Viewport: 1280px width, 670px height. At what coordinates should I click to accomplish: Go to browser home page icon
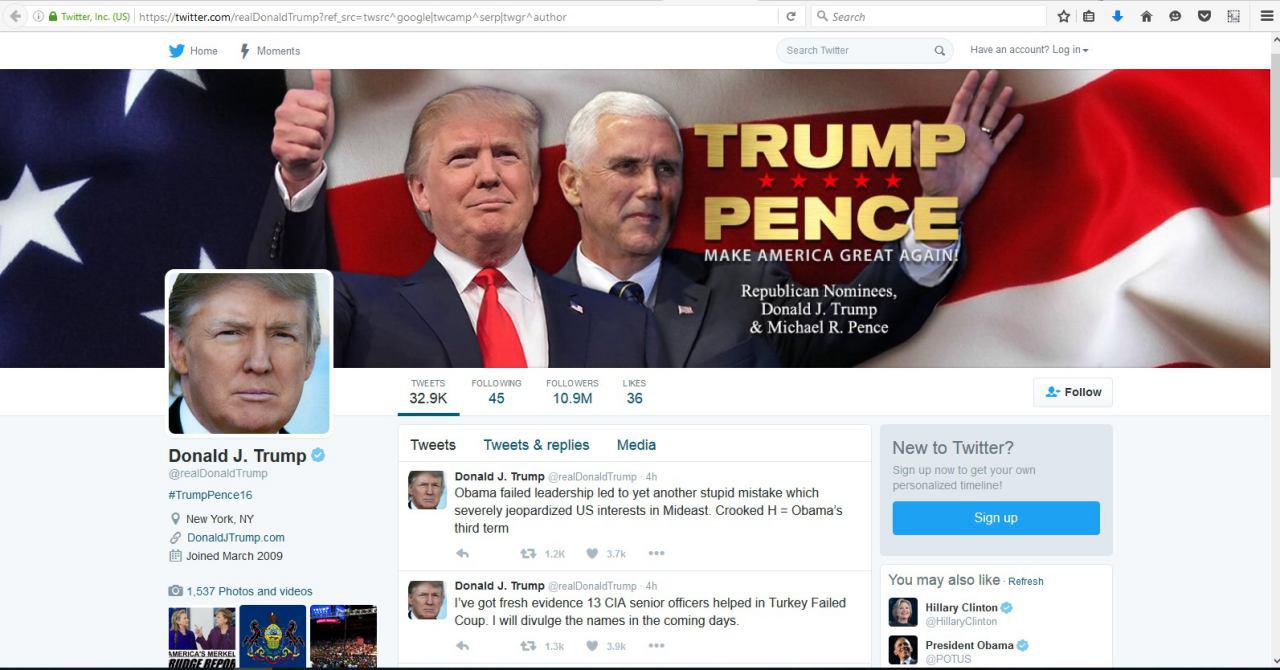[1146, 16]
